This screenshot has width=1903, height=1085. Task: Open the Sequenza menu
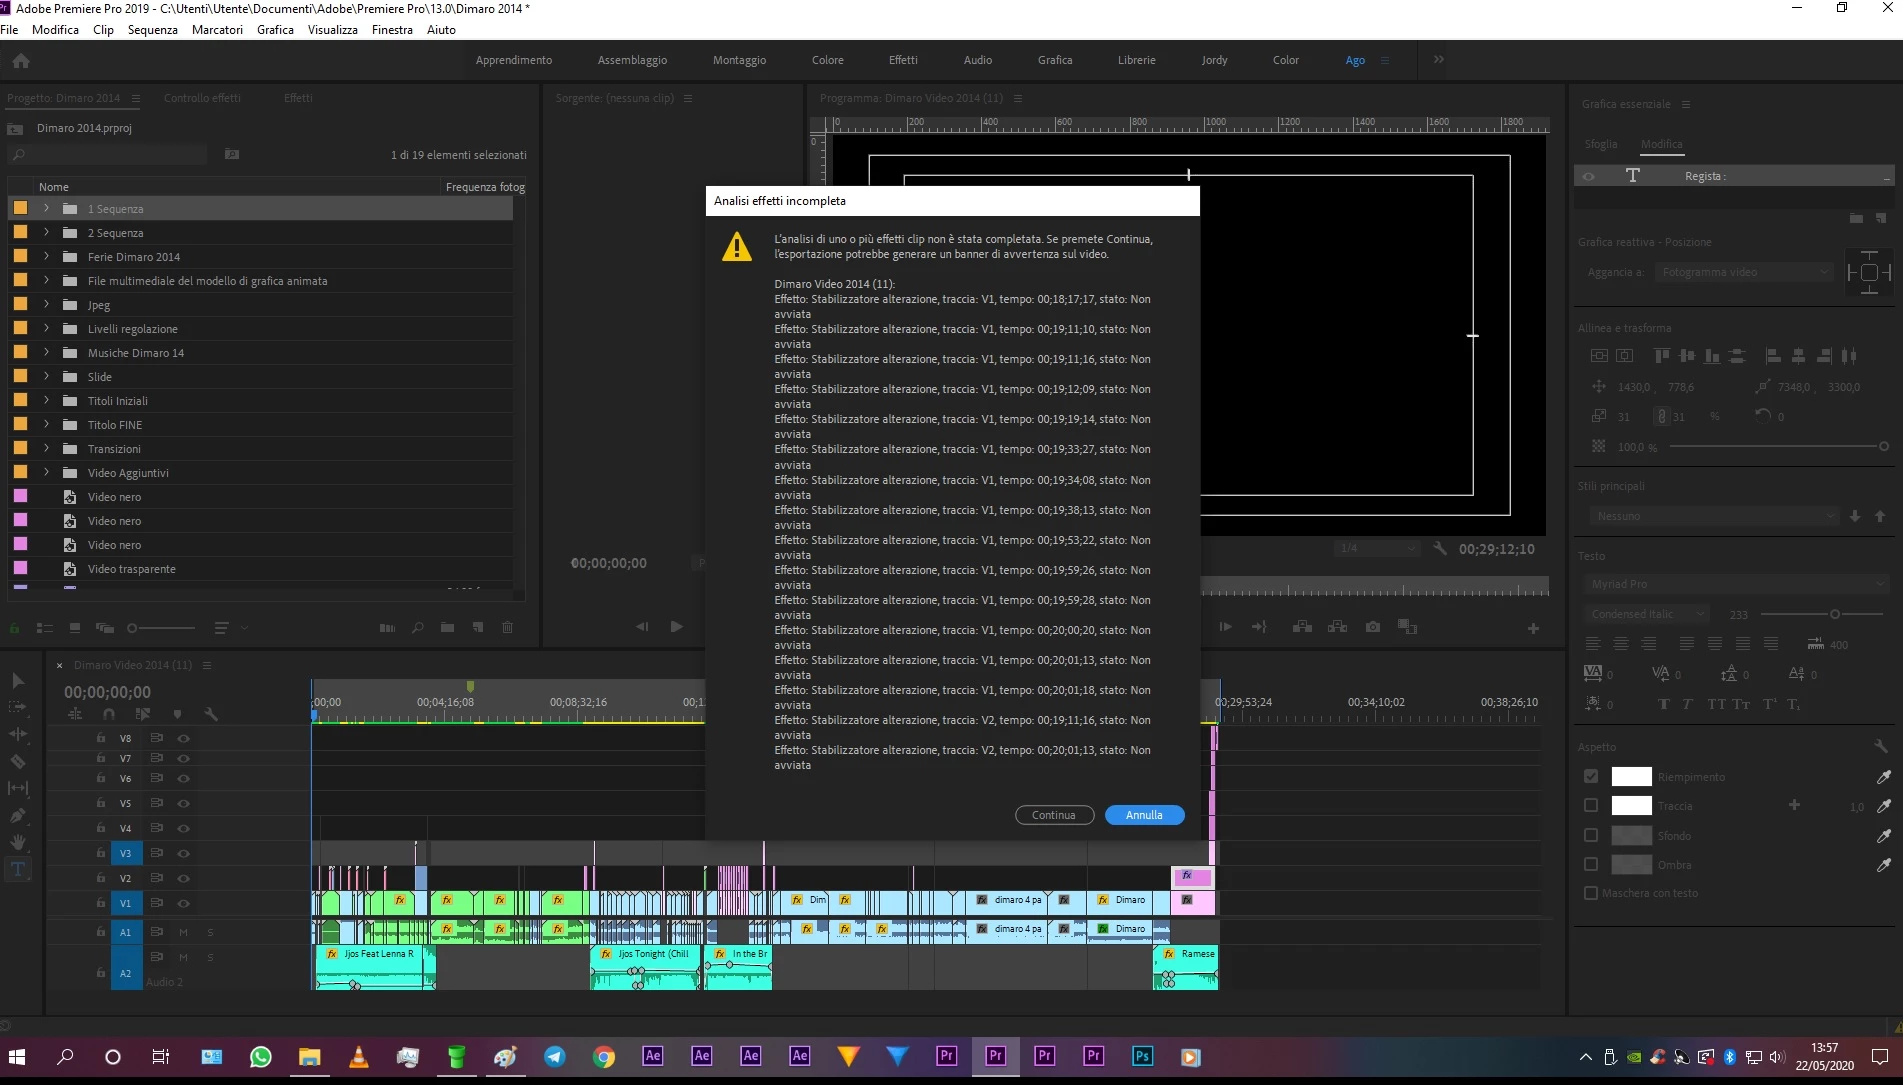tap(152, 30)
